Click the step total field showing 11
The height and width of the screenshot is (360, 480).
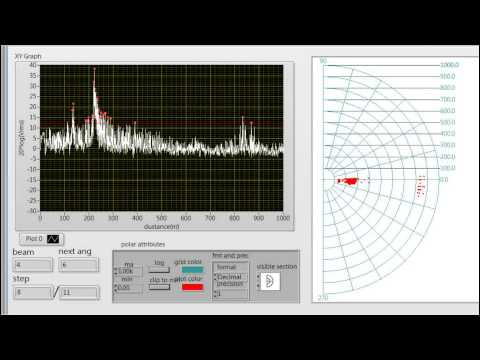coord(80,293)
